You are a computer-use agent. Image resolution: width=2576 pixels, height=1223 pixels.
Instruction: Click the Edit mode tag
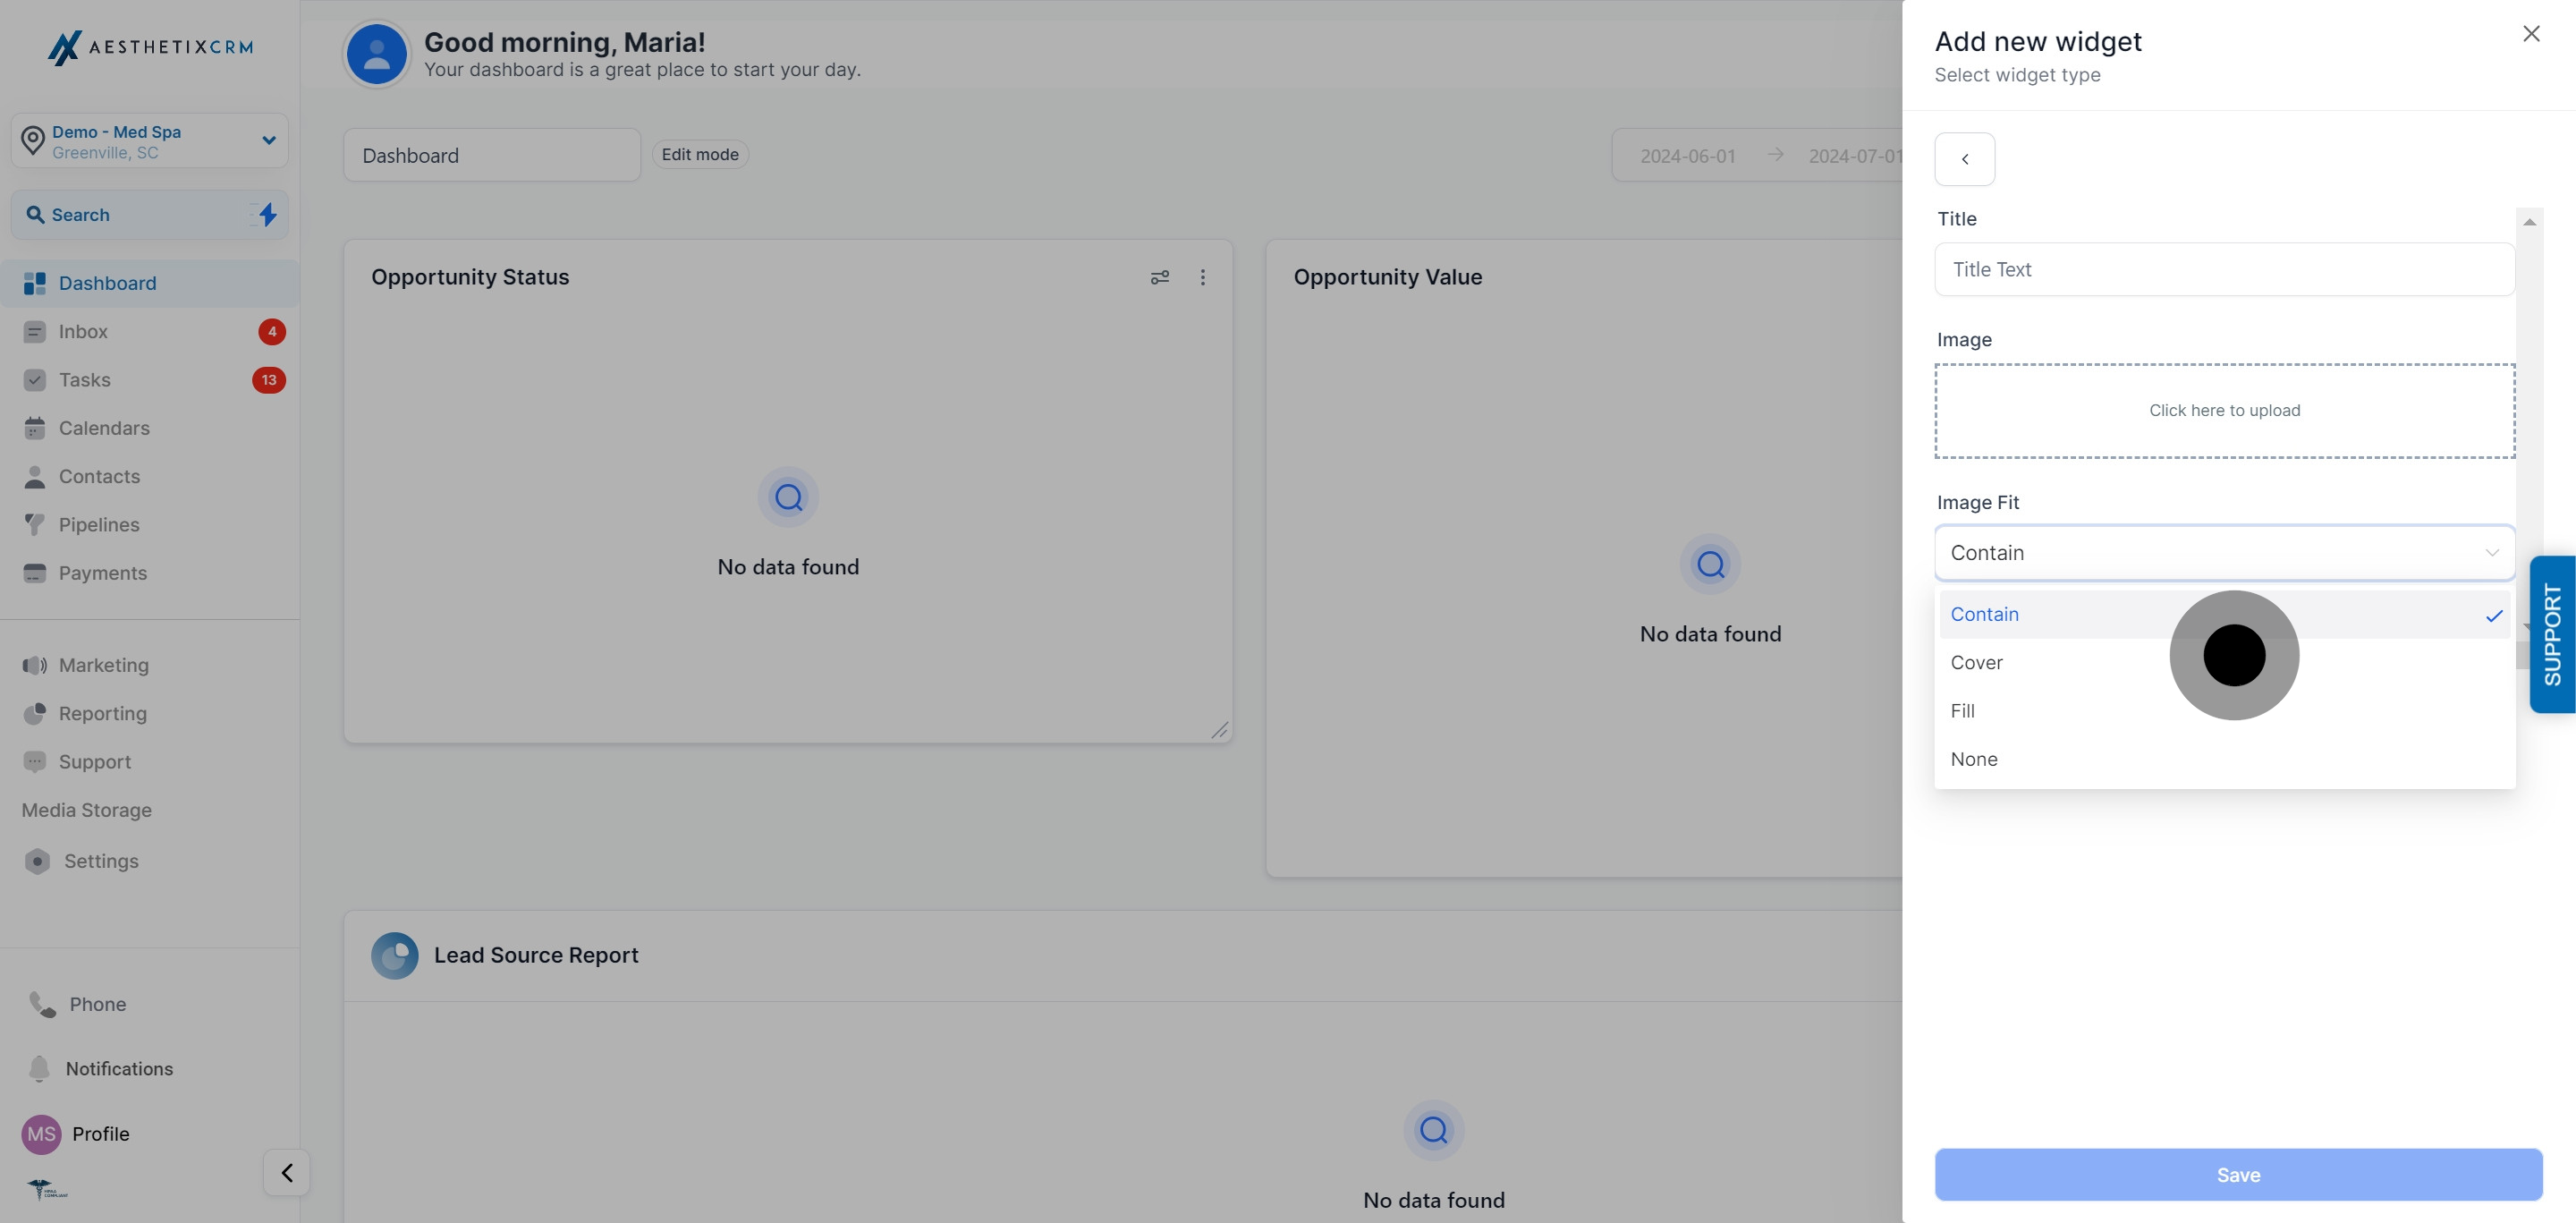[x=700, y=154]
